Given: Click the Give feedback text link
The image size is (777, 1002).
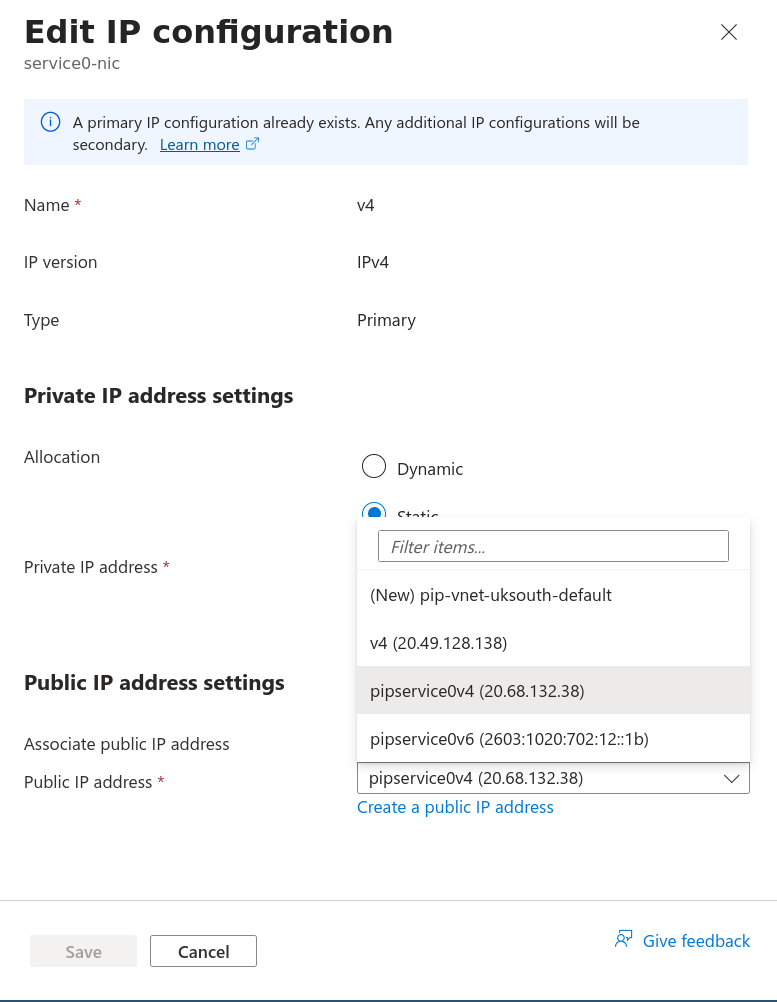Looking at the screenshot, I should click(x=696, y=941).
